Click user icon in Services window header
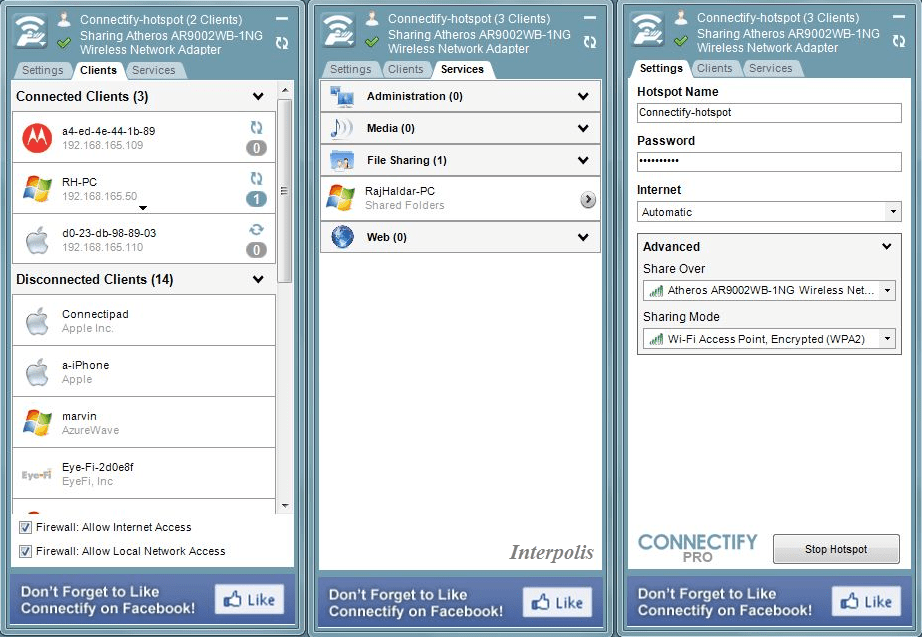922x637 pixels. pos(372,18)
